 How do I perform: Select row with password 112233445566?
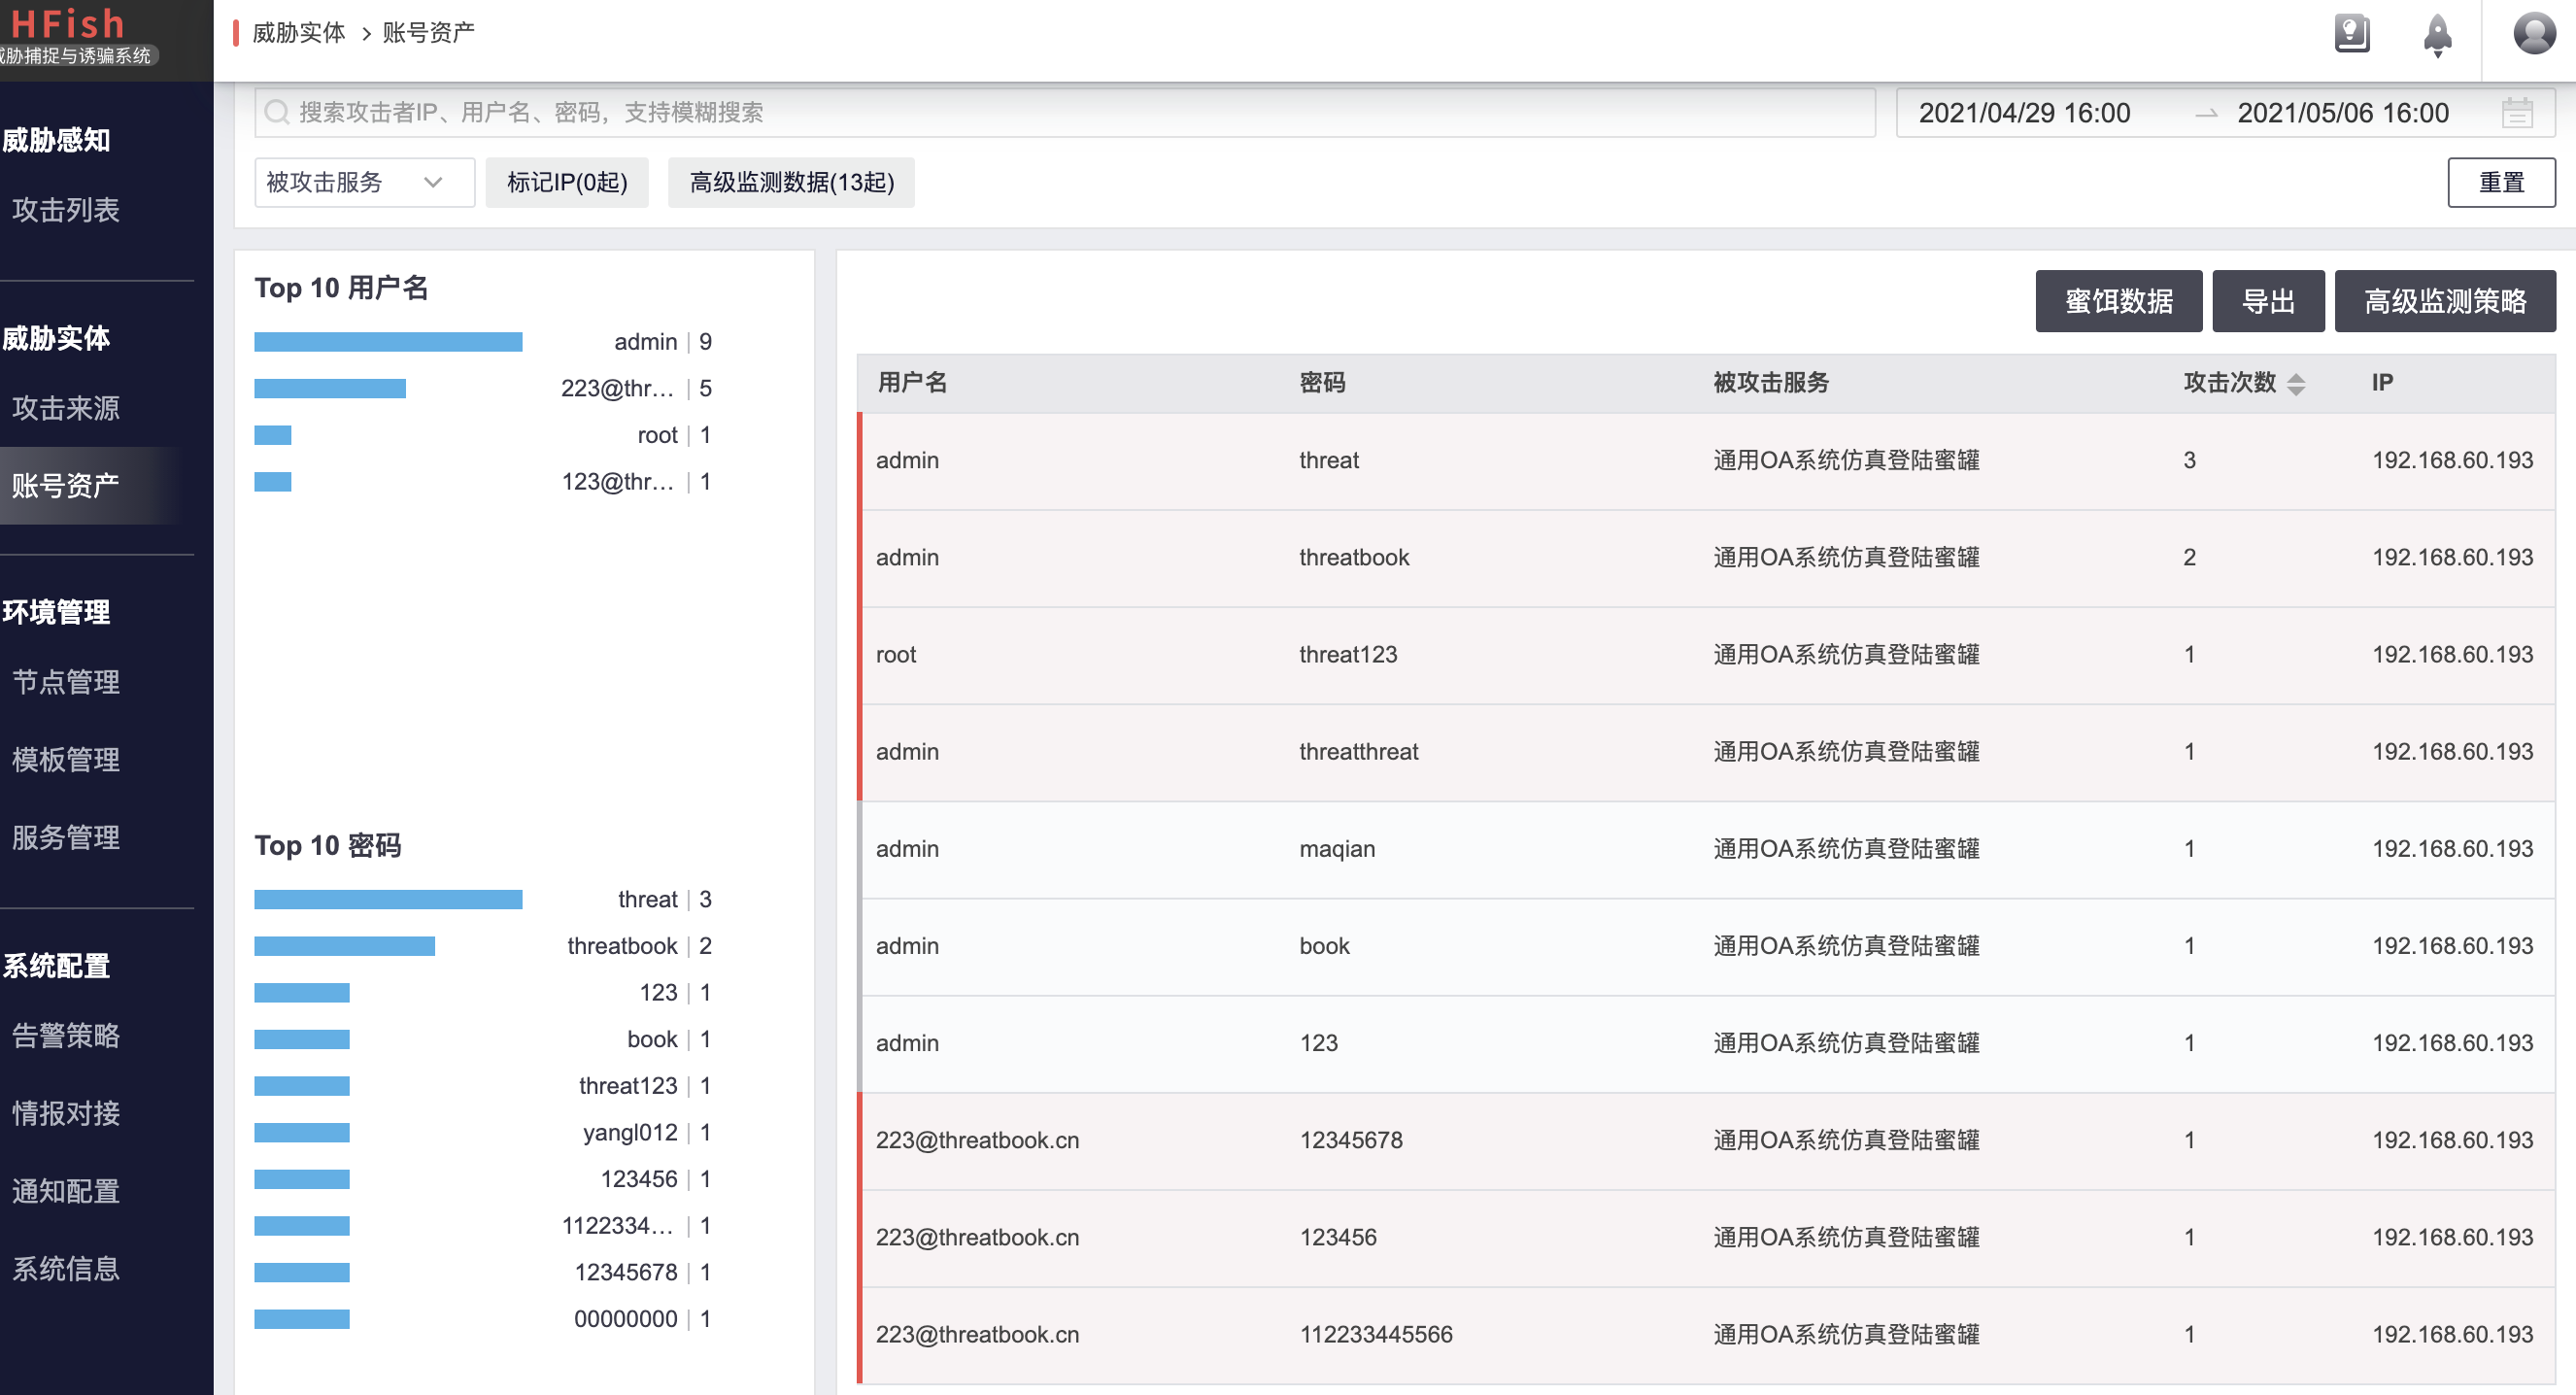[1707, 1335]
